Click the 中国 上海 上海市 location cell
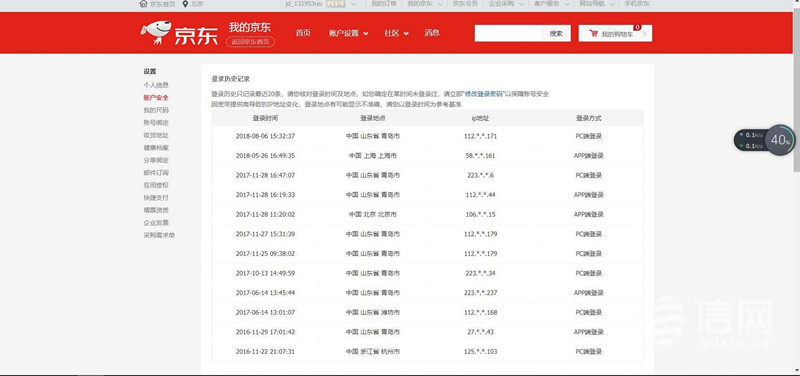800x376 pixels. click(372, 156)
